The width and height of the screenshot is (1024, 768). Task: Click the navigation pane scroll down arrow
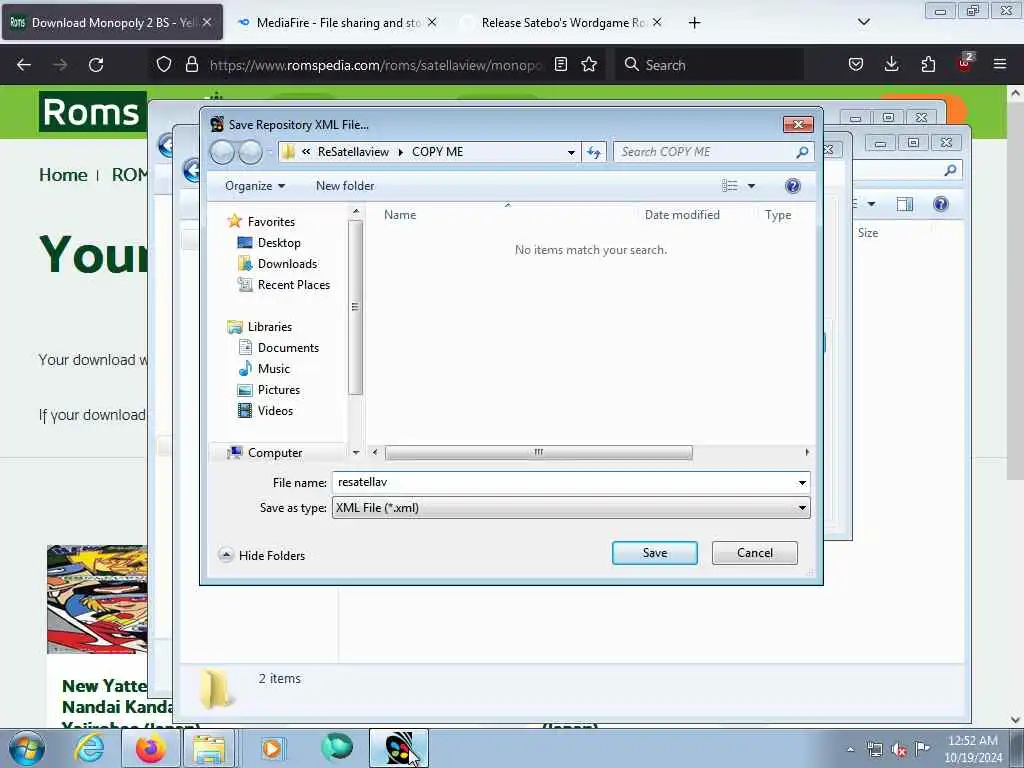(356, 452)
